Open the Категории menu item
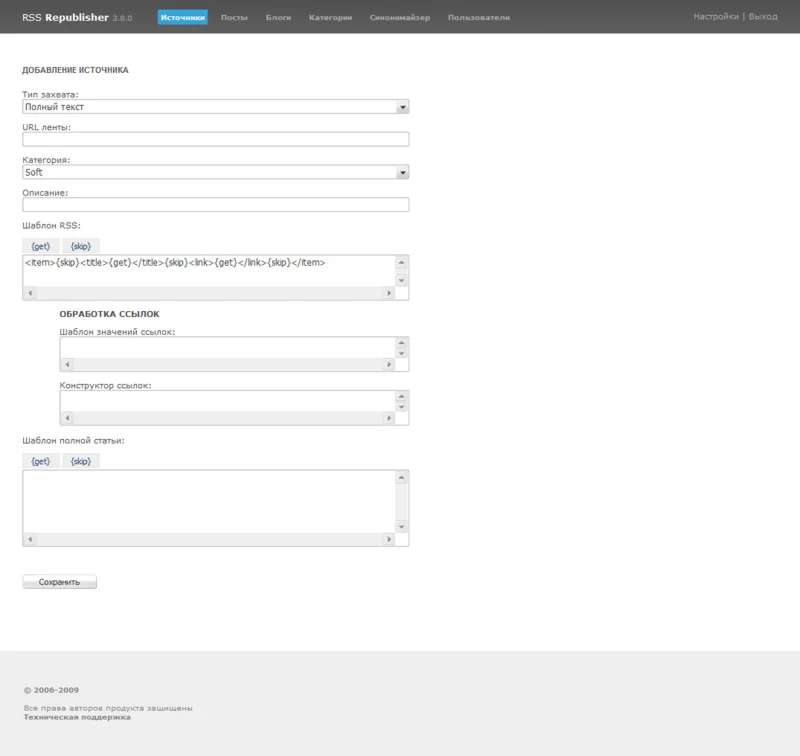 coord(330,17)
